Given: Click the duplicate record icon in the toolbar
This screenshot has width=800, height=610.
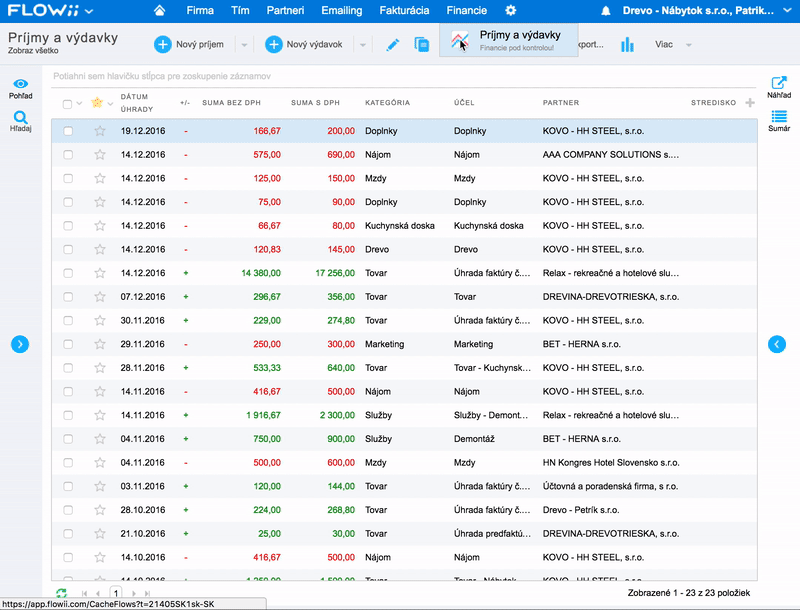Looking at the screenshot, I should (421, 44).
